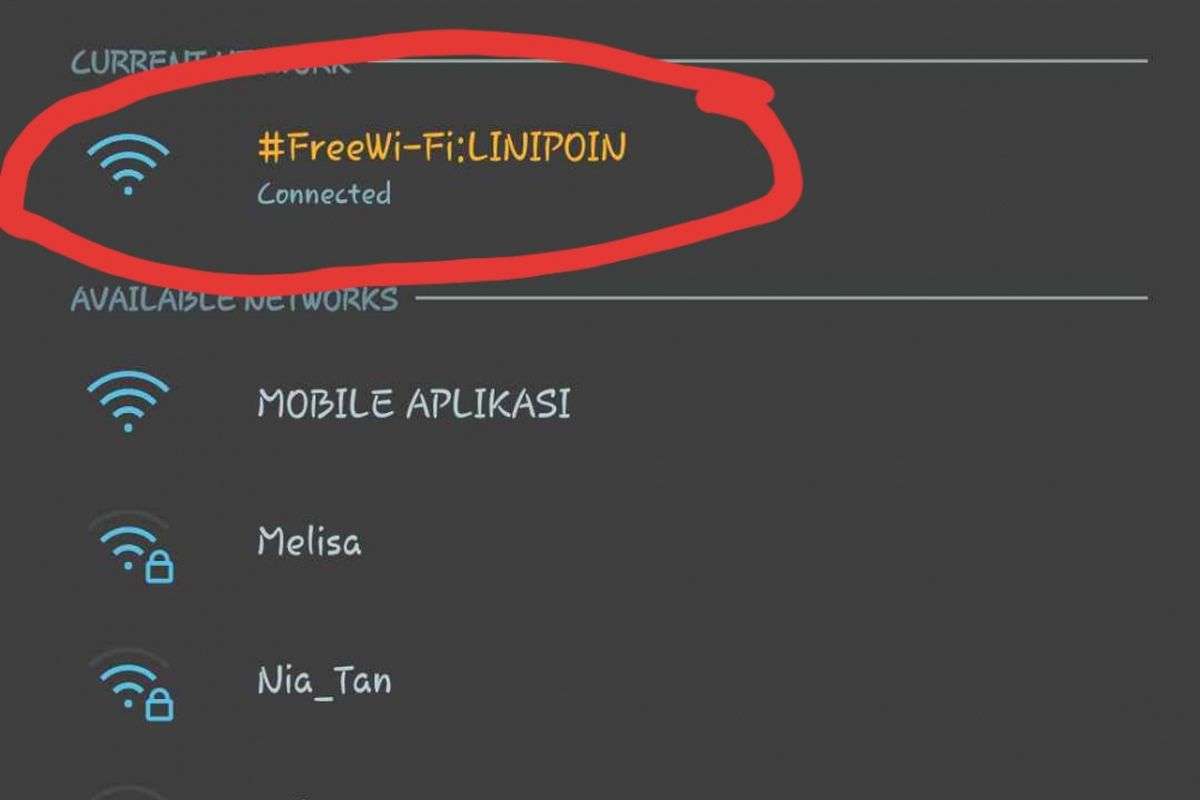Select the MOBILE APLIKASI network entry

pyautogui.click(x=414, y=400)
